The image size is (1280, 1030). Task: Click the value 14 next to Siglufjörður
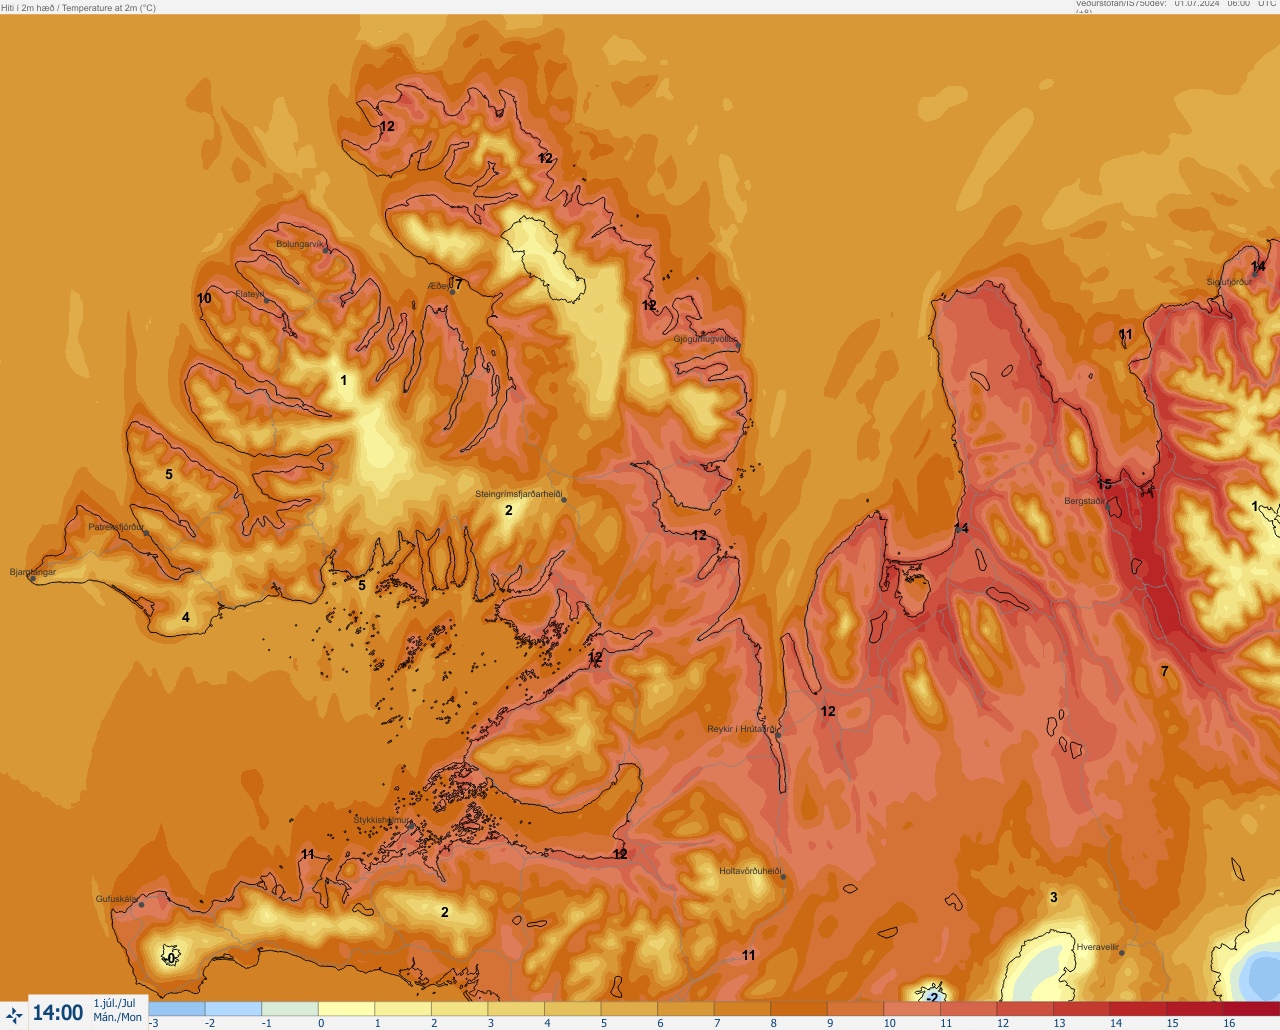[x=1258, y=267]
